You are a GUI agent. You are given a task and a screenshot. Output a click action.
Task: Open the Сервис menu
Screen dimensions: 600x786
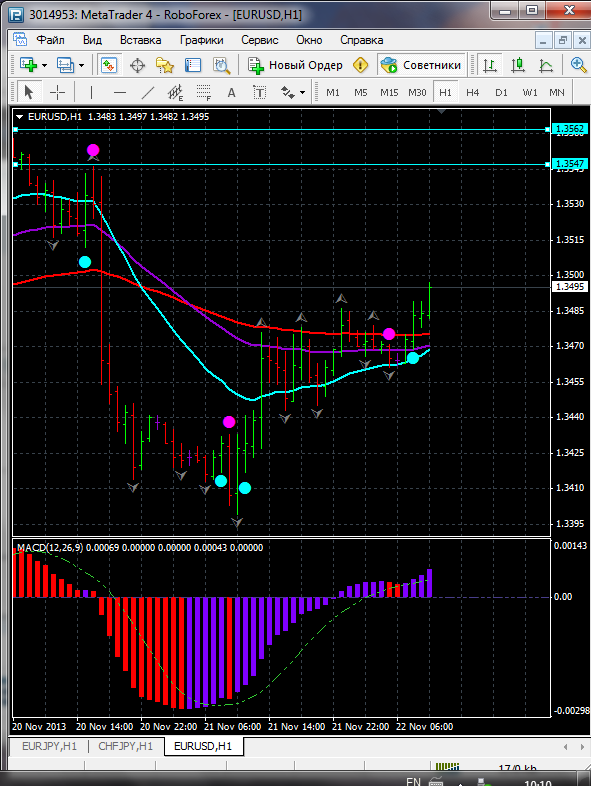click(x=260, y=40)
